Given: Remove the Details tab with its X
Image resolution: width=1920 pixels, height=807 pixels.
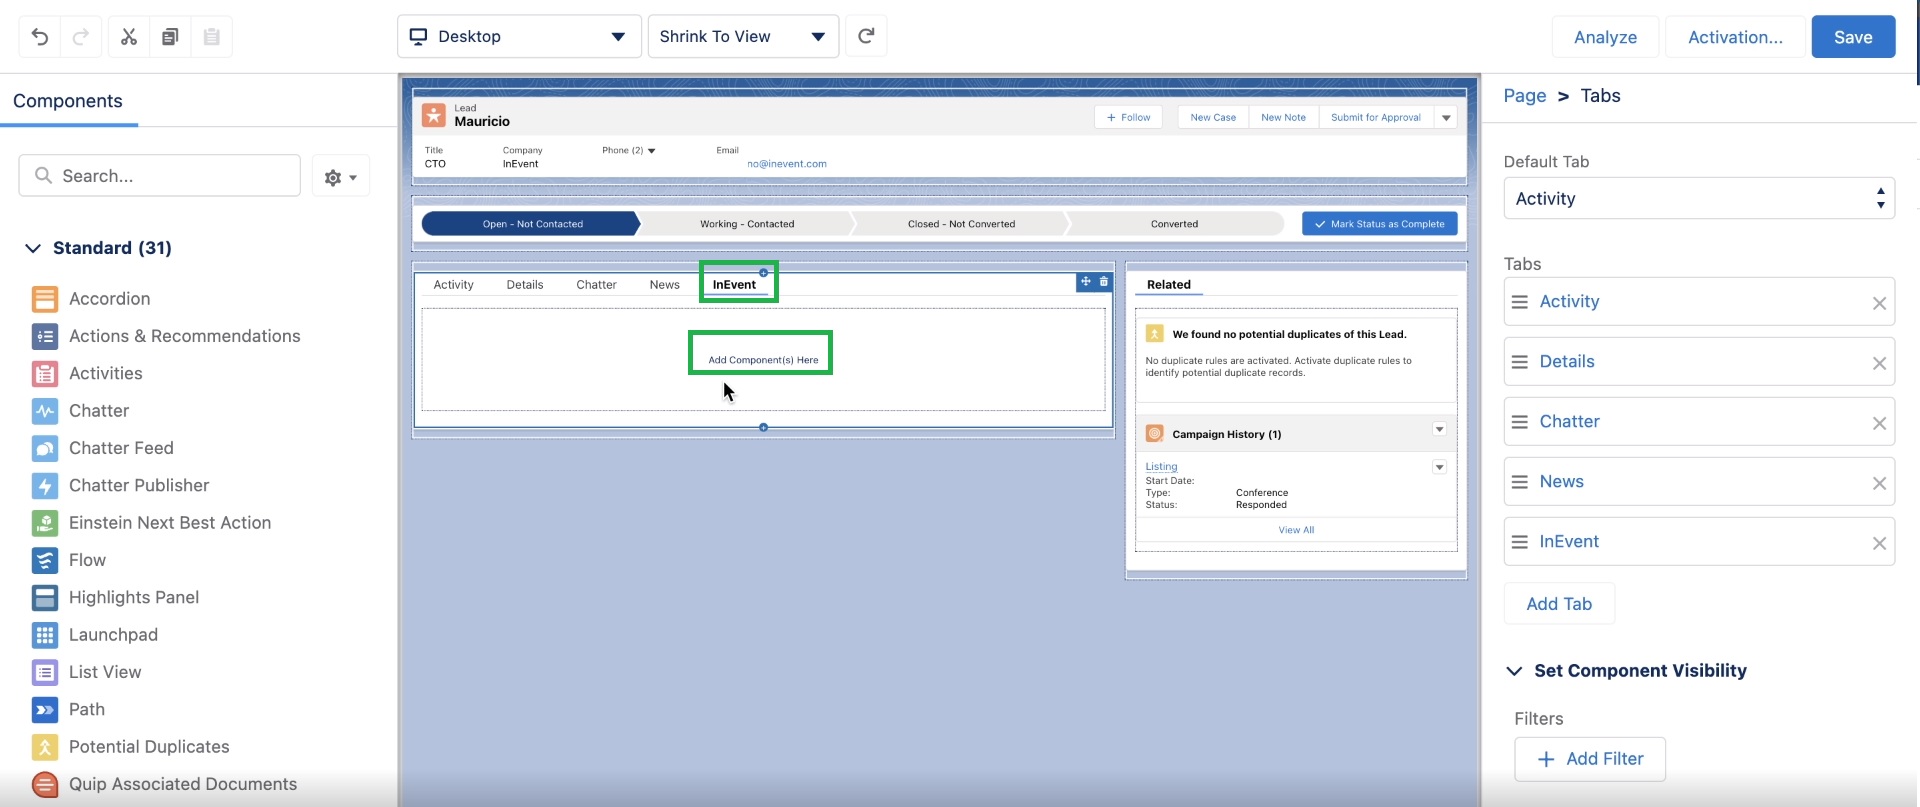Looking at the screenshot, I should (1879, 363).
